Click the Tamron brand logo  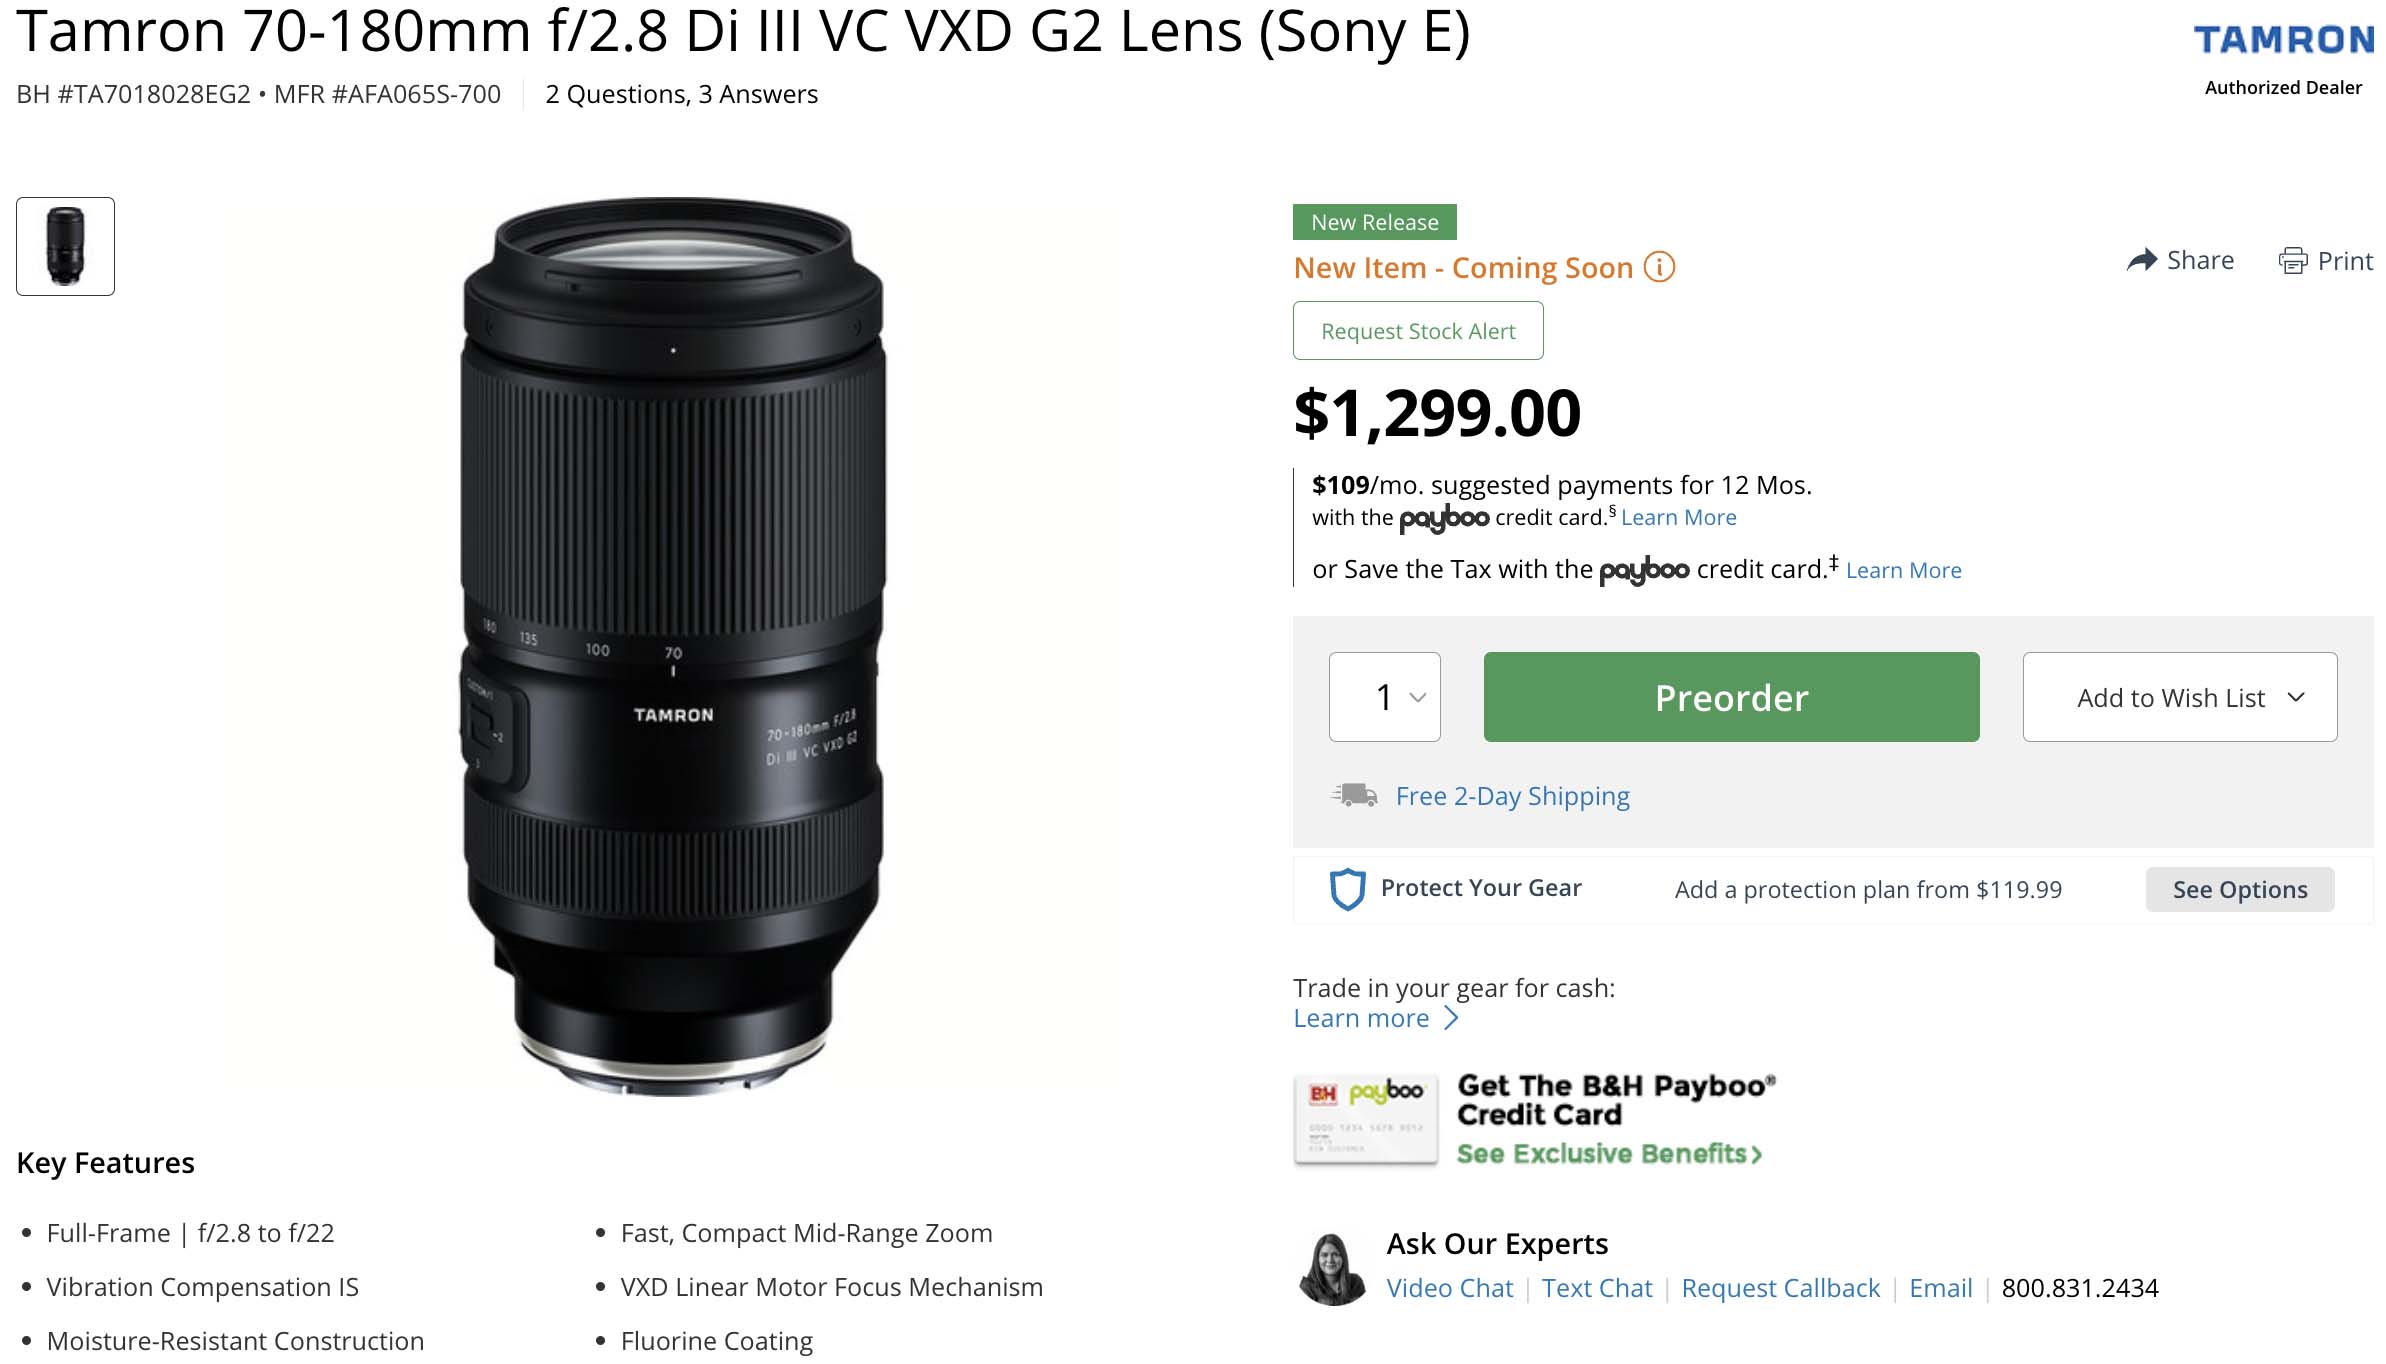click(x=2283, y=40)
